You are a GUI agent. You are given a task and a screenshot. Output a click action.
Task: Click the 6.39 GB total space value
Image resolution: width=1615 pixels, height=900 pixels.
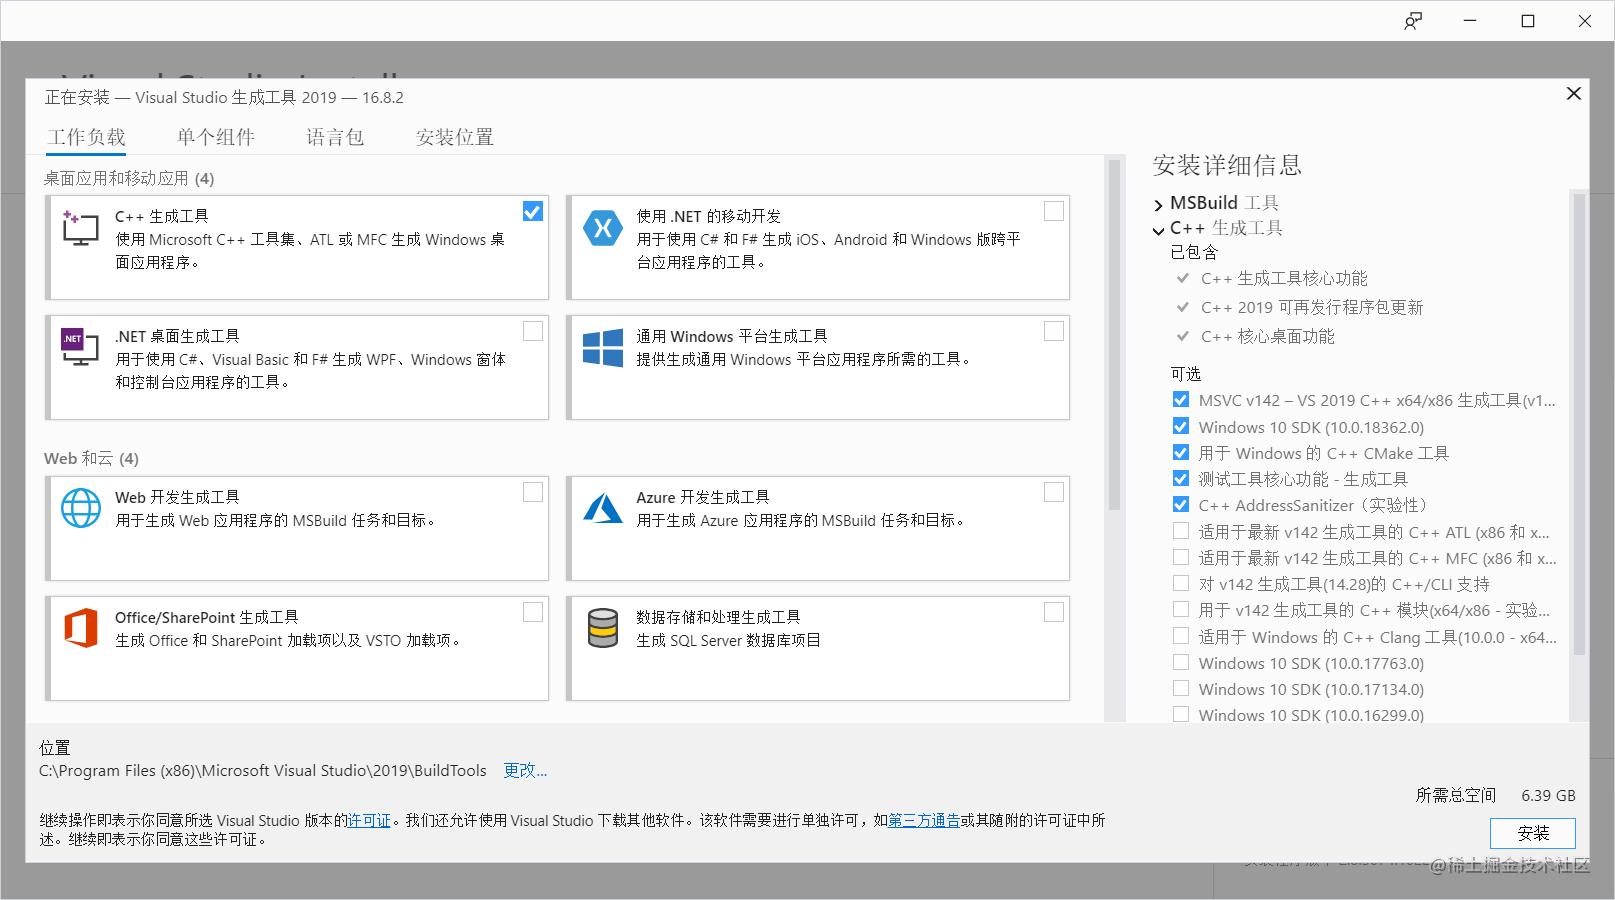[1548, 796]
